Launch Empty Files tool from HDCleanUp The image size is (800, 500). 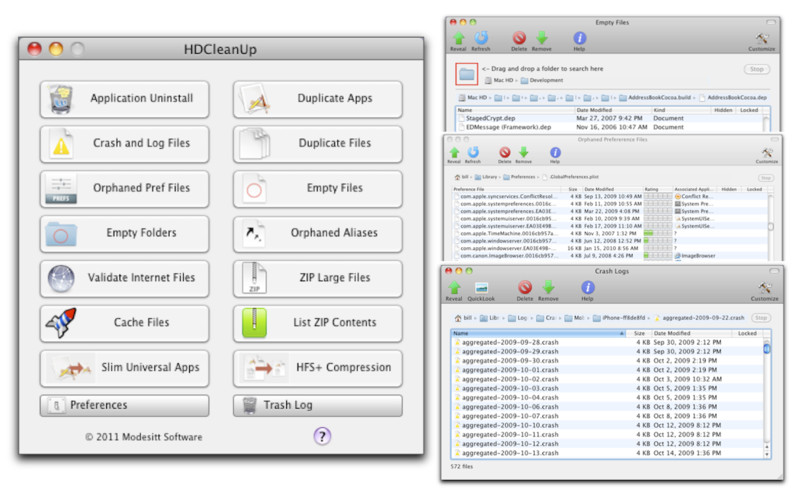pos(317,188)
